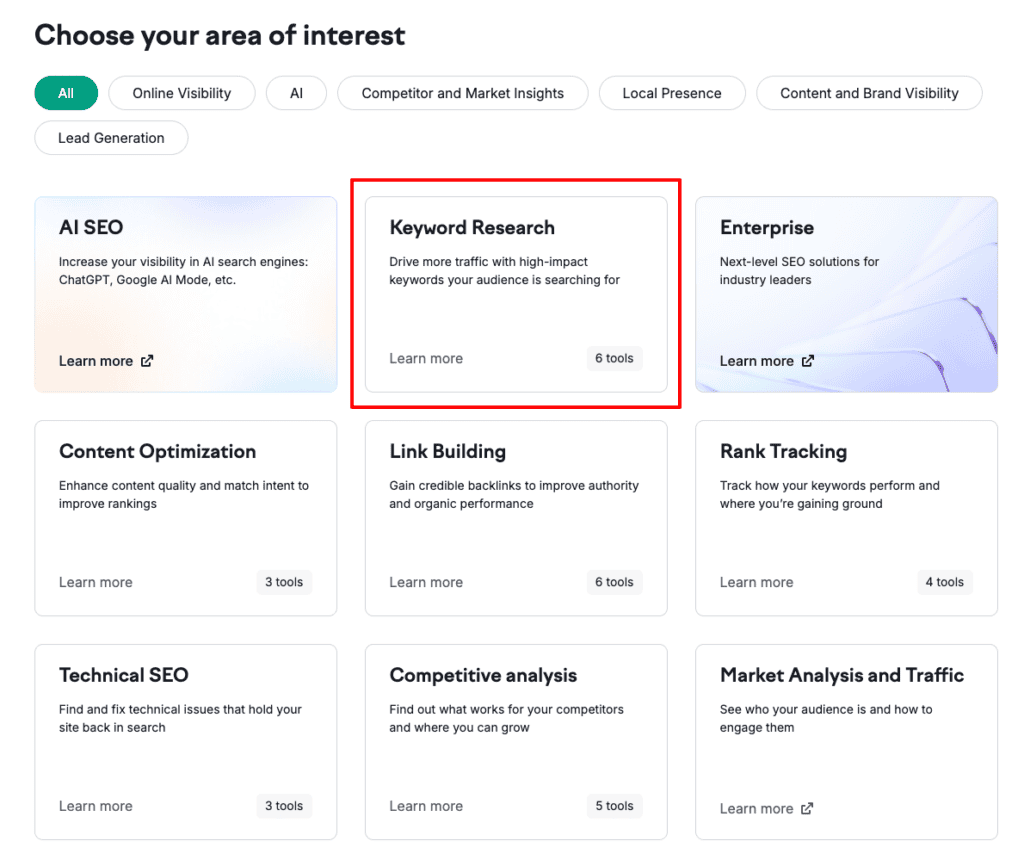Toggle the "AI" filter pill

pyautogui.click(x=296, y=93)
